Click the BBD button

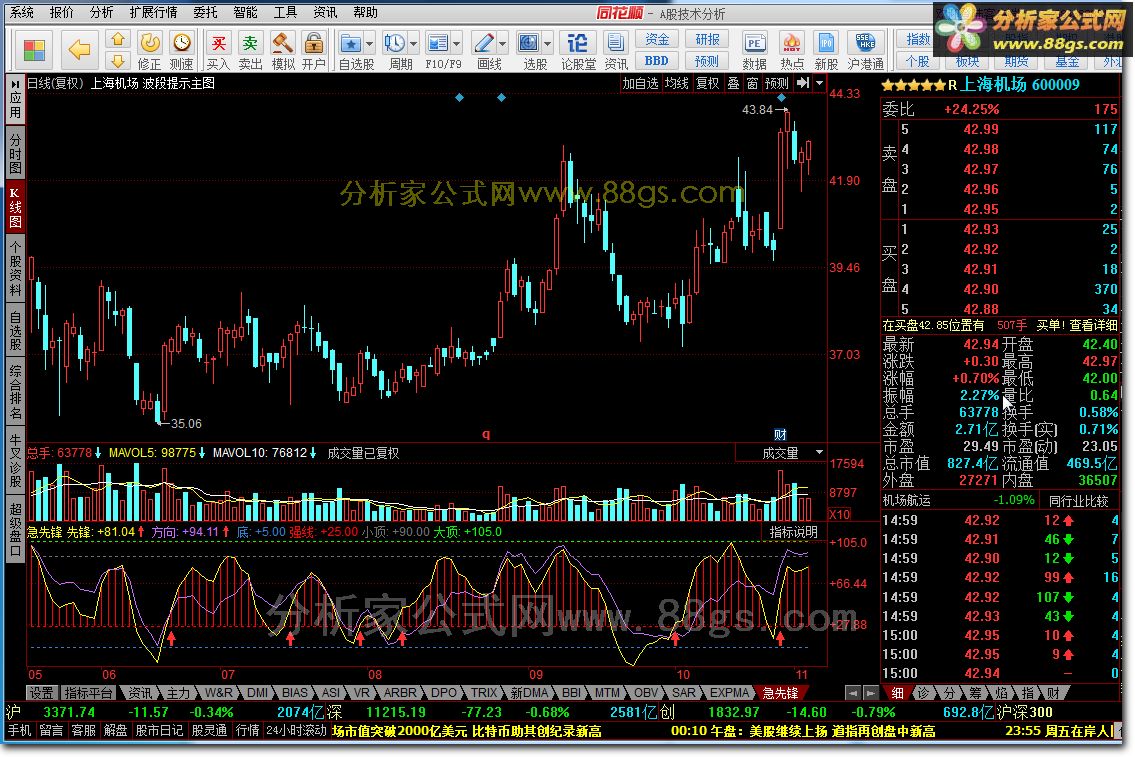[x=657, y=61]
